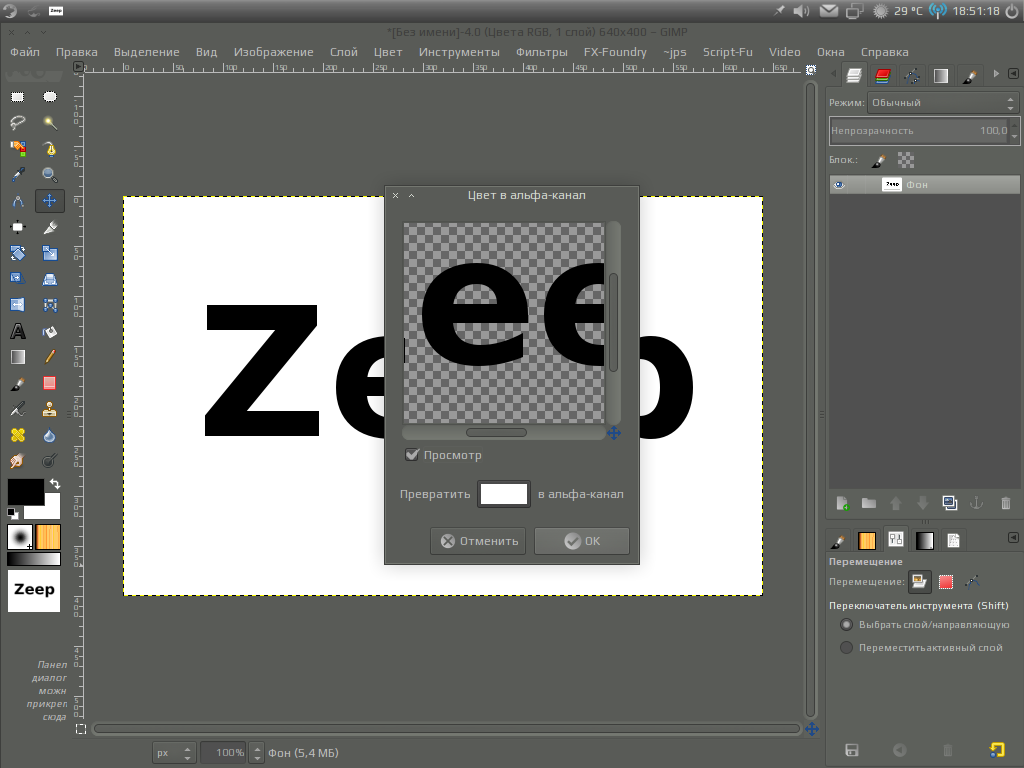
Task: Set move target to path in Перемещение
Action: coord(972,581)
